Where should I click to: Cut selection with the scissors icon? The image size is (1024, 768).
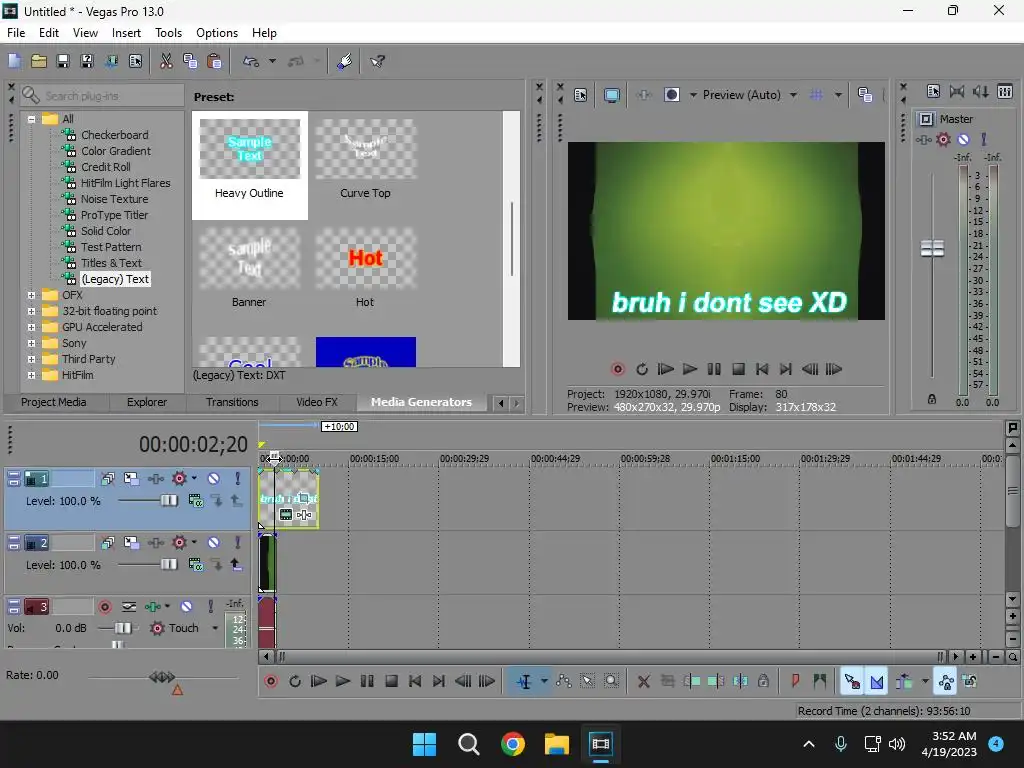[x=166, y=61]
